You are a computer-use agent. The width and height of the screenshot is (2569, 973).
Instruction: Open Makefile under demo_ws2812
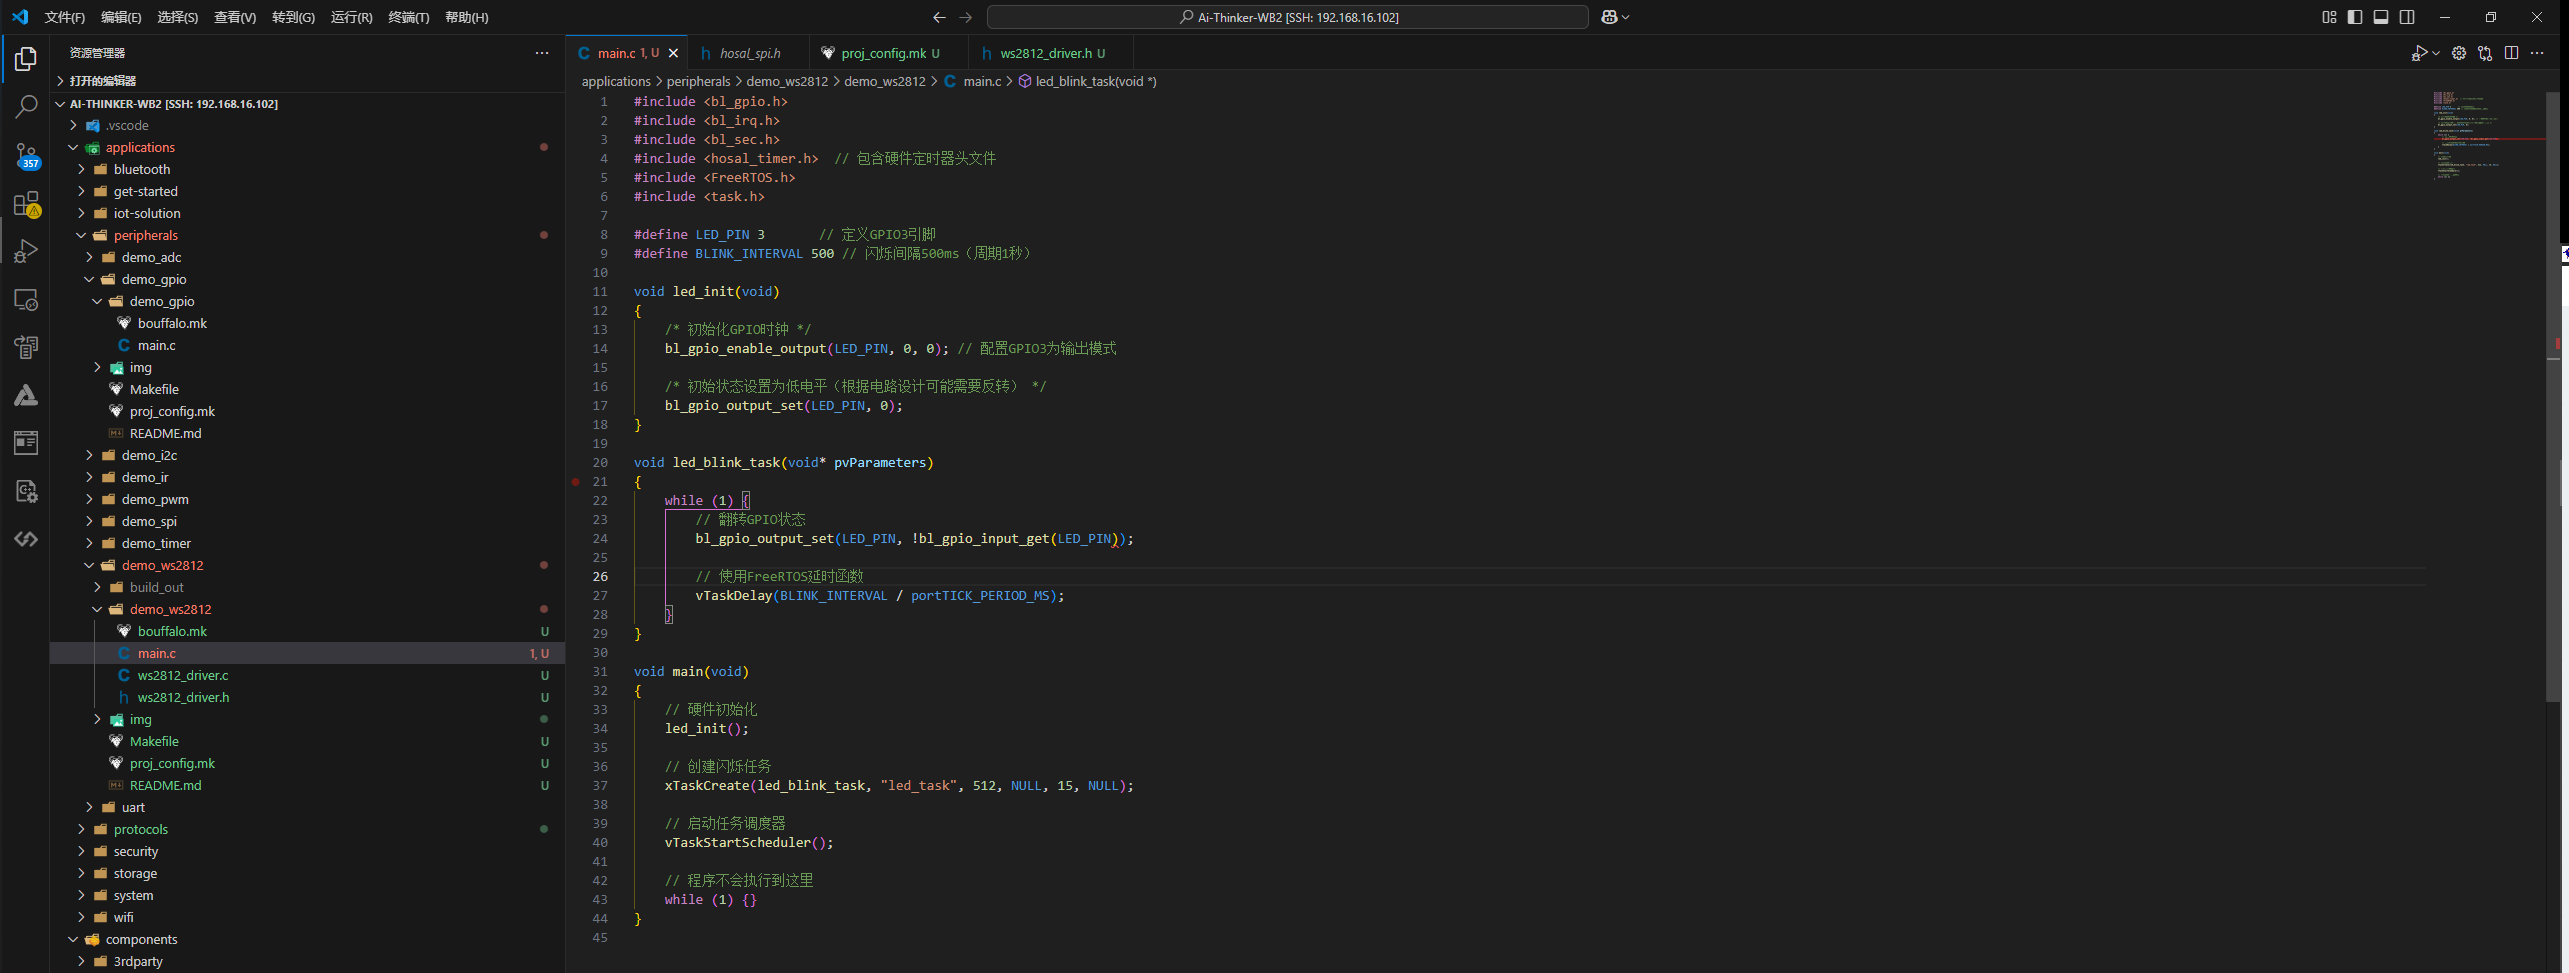(307, 742)
